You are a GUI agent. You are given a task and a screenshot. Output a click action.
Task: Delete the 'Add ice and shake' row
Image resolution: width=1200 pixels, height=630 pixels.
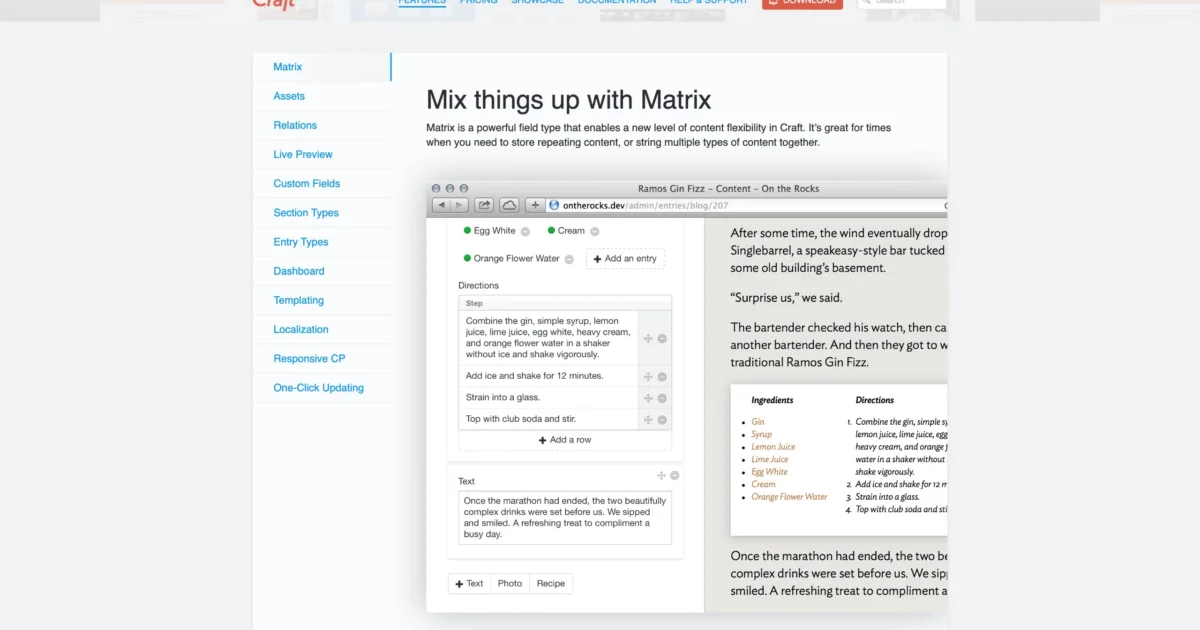(x=662, y=377)
